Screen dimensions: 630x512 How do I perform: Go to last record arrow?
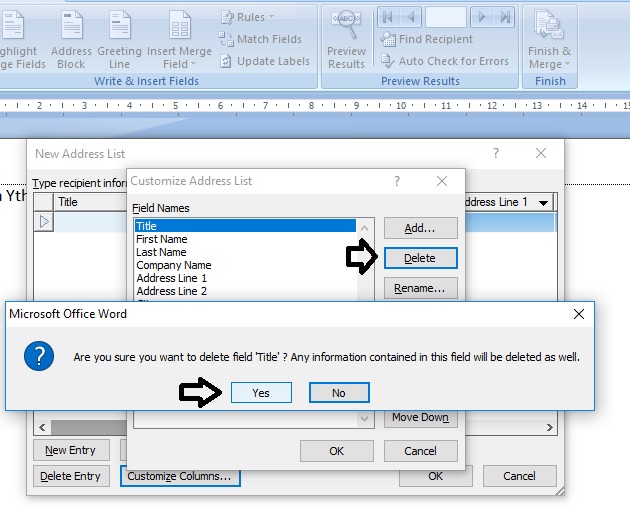click(505, 17)
